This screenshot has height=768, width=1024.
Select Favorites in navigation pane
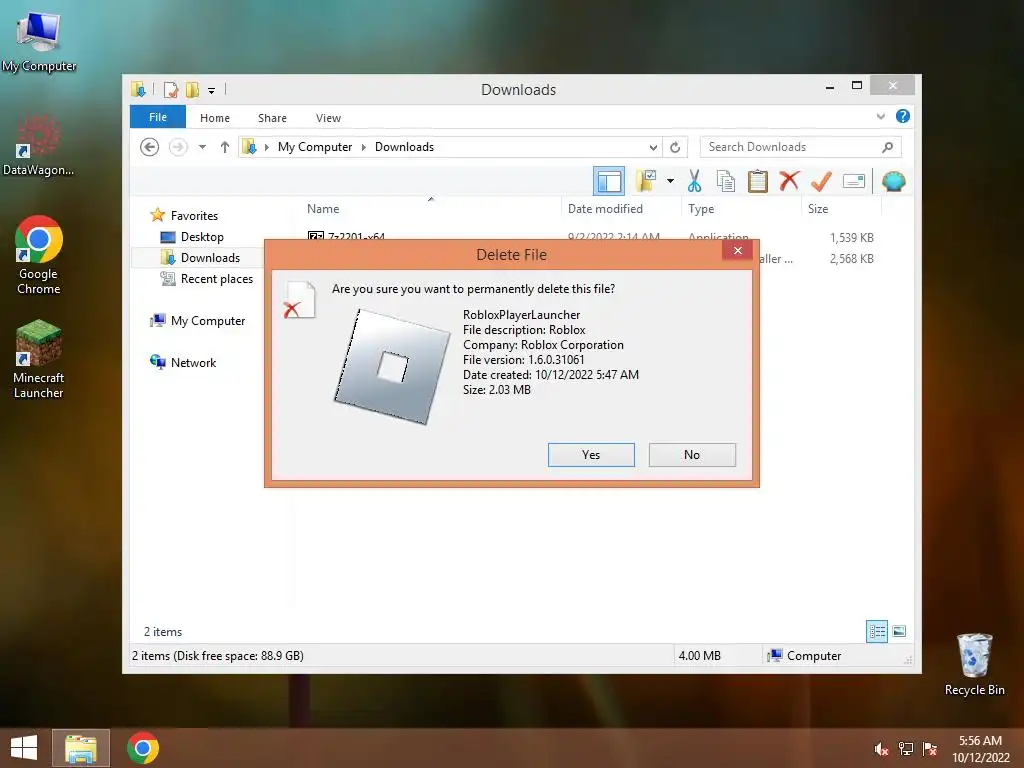click(x=194, y=216)
